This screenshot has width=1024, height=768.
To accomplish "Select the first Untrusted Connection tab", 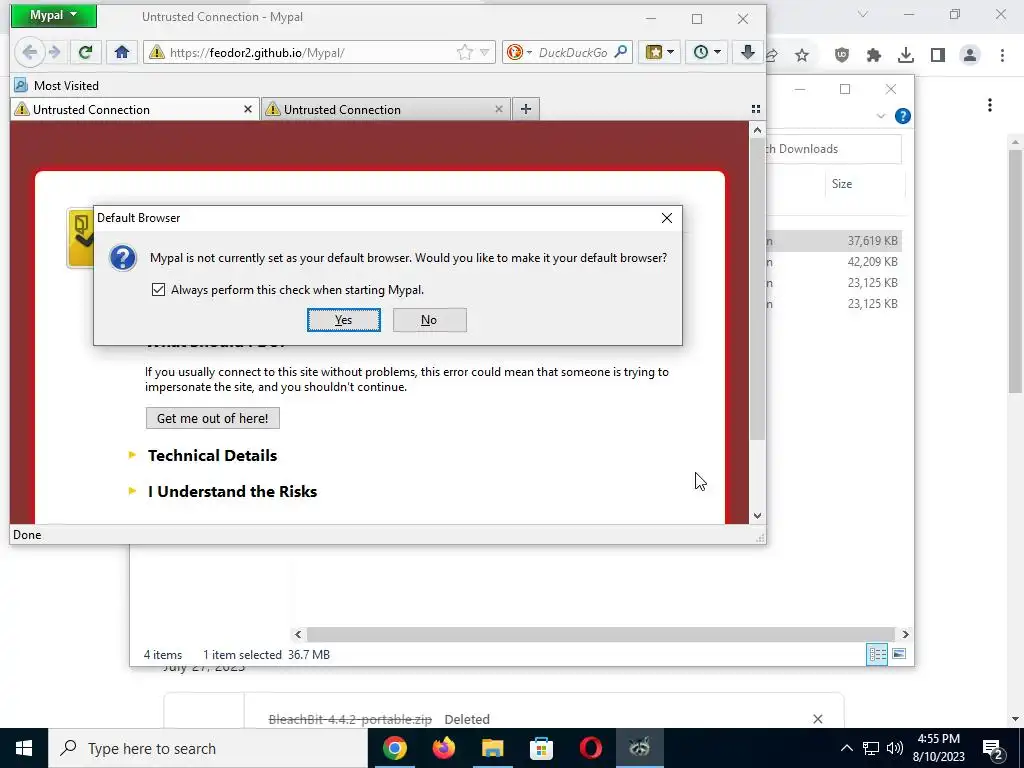I will tap(134, 109).
